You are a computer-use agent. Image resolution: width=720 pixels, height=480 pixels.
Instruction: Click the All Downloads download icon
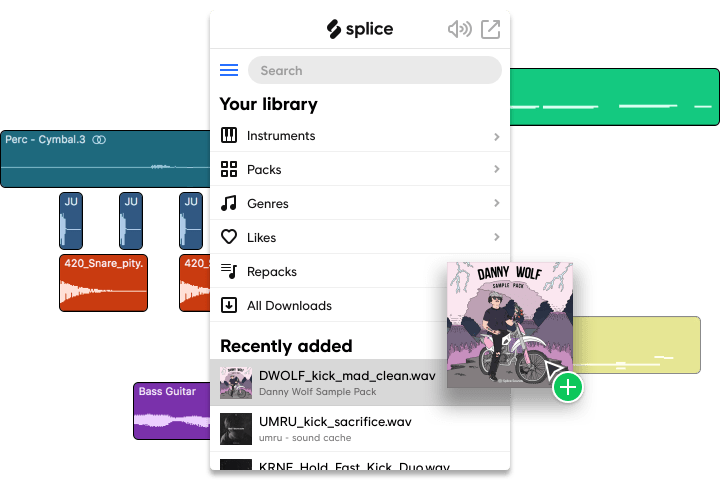(229, 305)
